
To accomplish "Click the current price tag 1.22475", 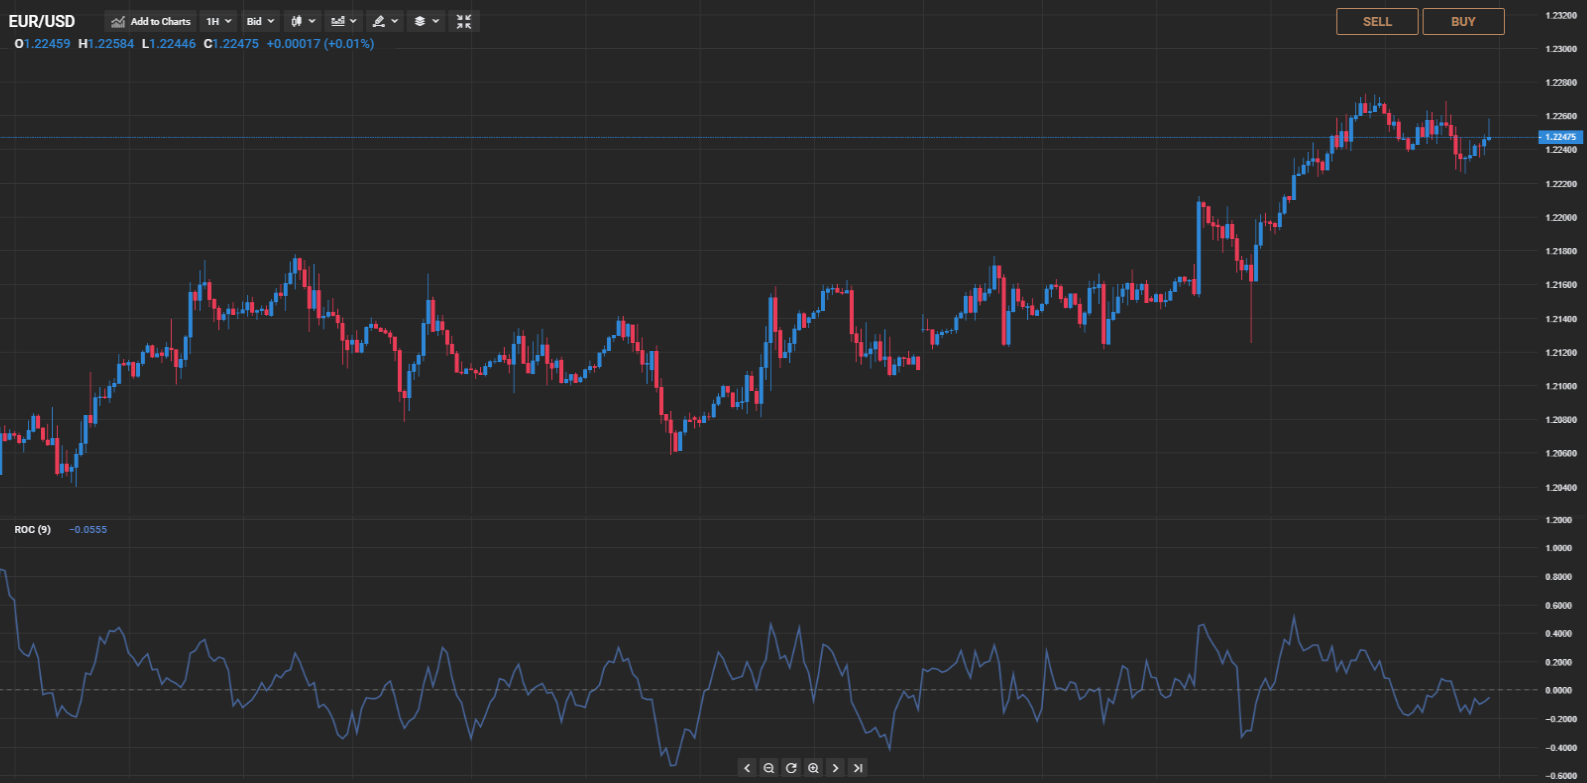I will click(x=1560, y=137).
